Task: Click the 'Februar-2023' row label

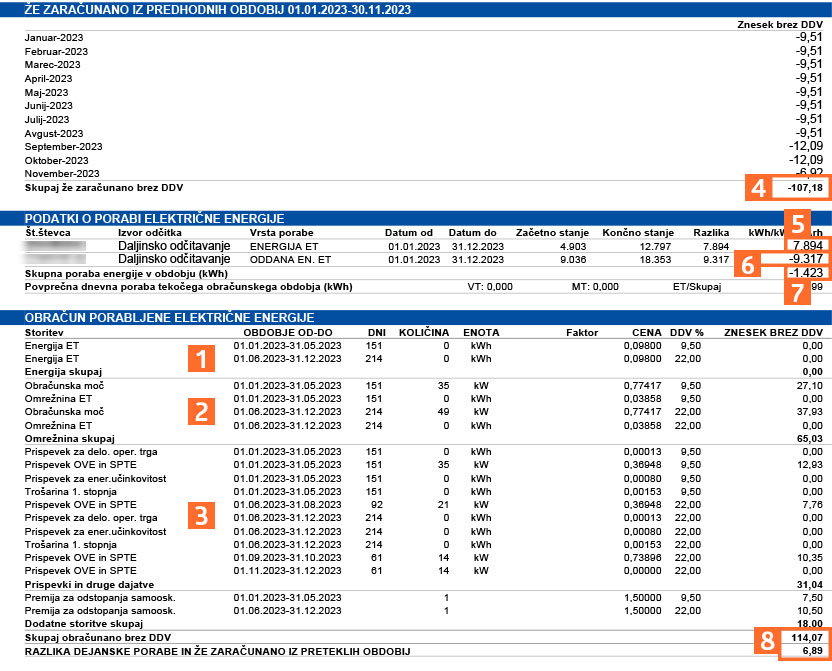Action: (x=56, y=51)
